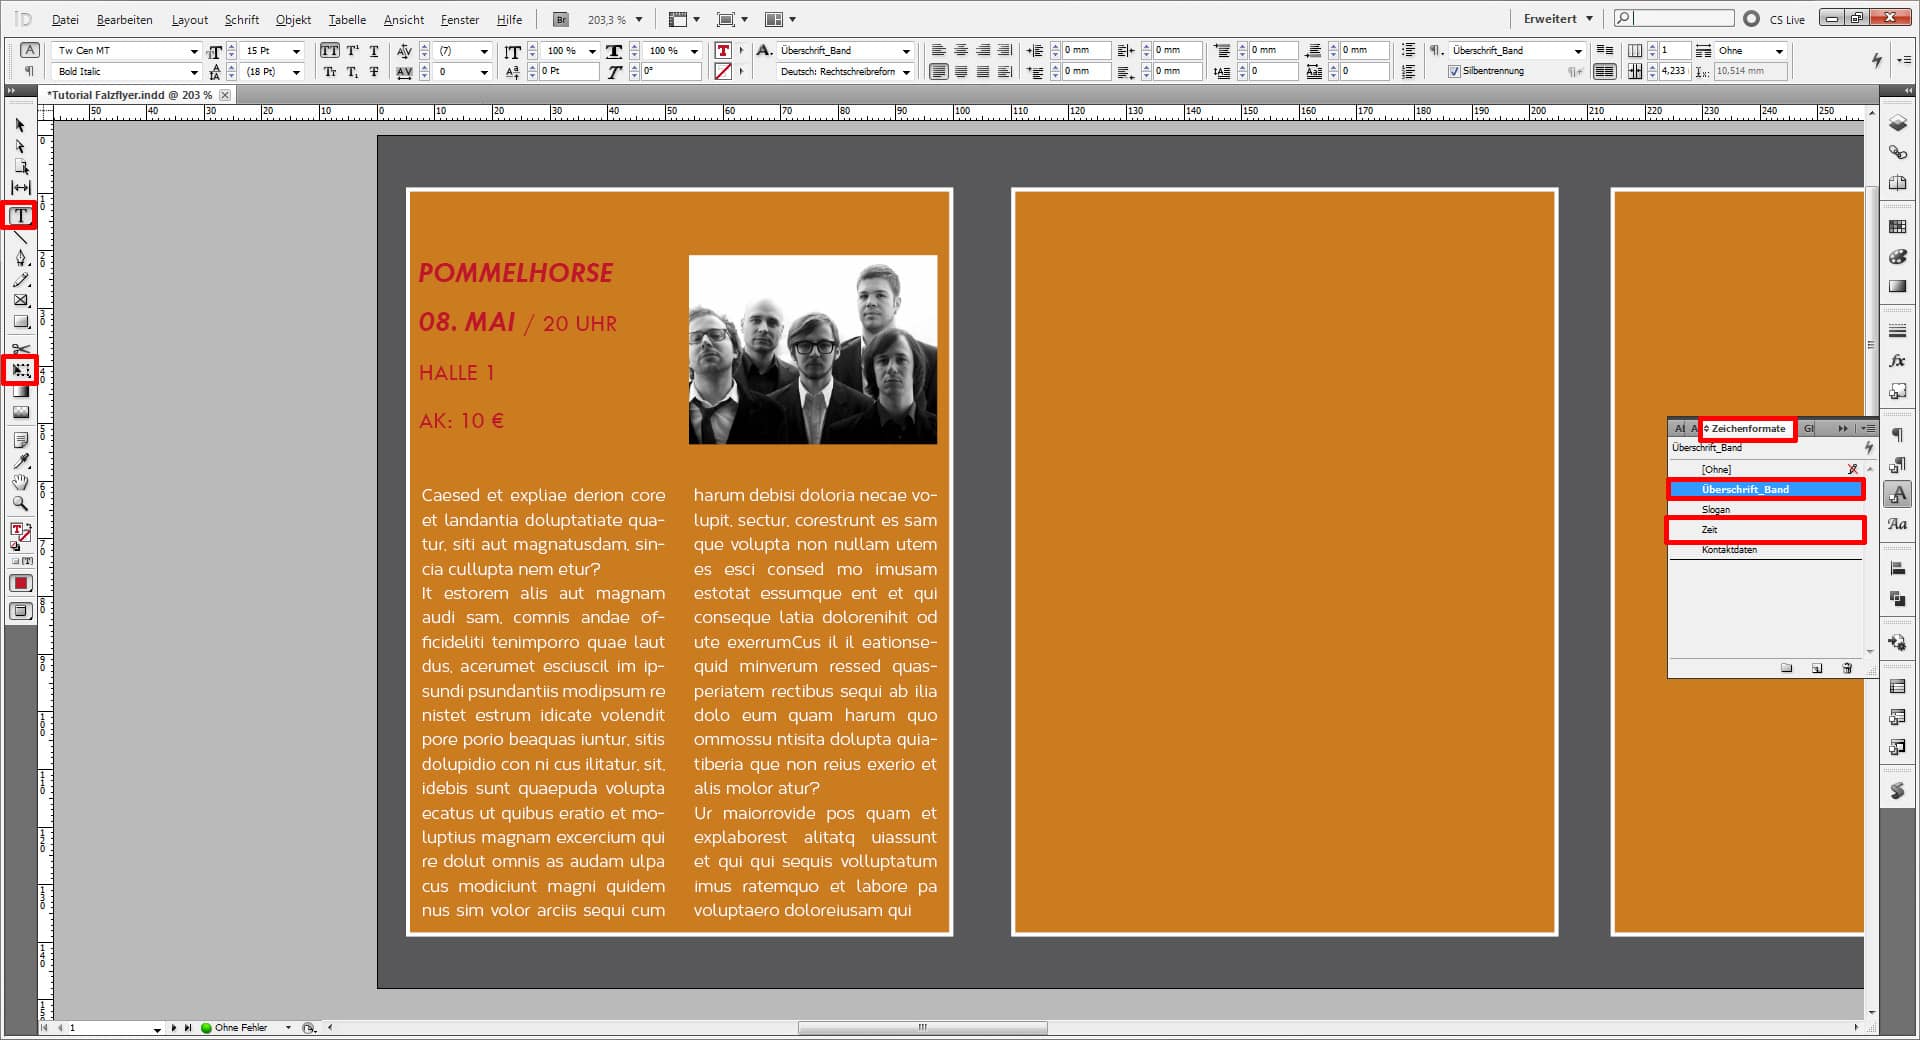Click the new style icon in Zeichenformate panel
Viewport: 1920px width, 1040px height.
1815,668
